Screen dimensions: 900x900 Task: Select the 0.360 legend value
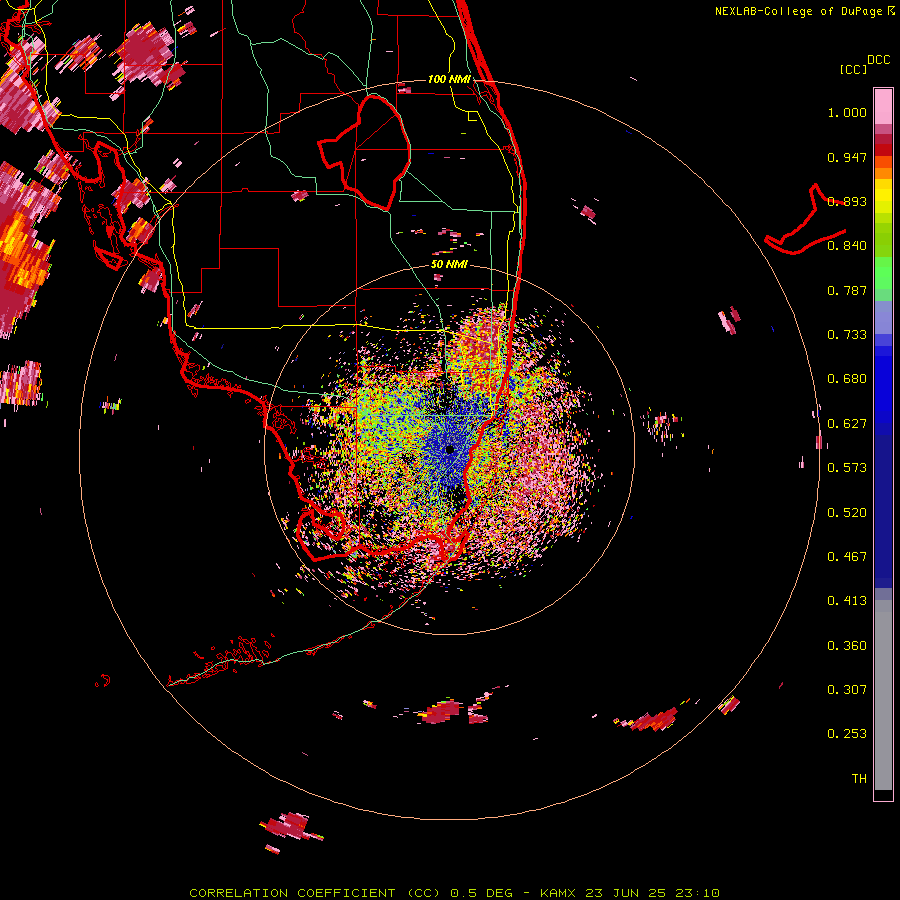click(x=847, y=646)
